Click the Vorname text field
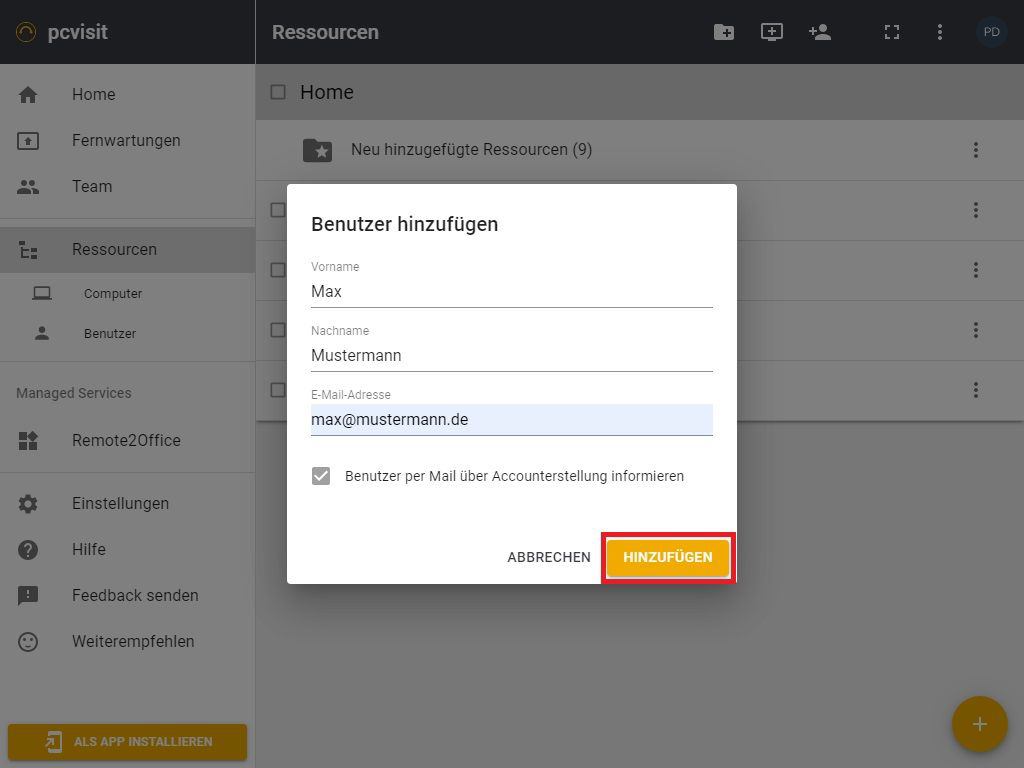Image resolution: width=1024 pixels, height=768 pixels. [x=511, y=292]
